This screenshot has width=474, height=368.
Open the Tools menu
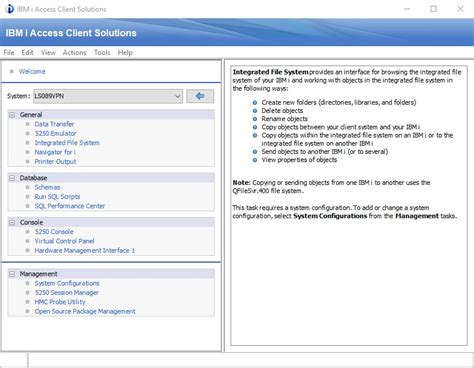102,53
